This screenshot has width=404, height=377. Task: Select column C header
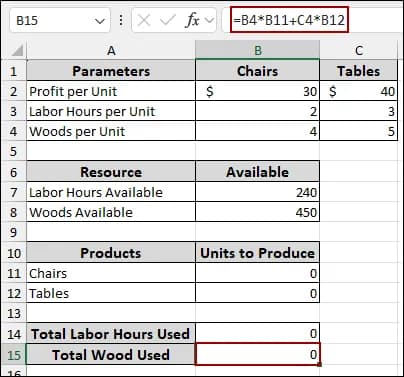click(x=359, y=50)
